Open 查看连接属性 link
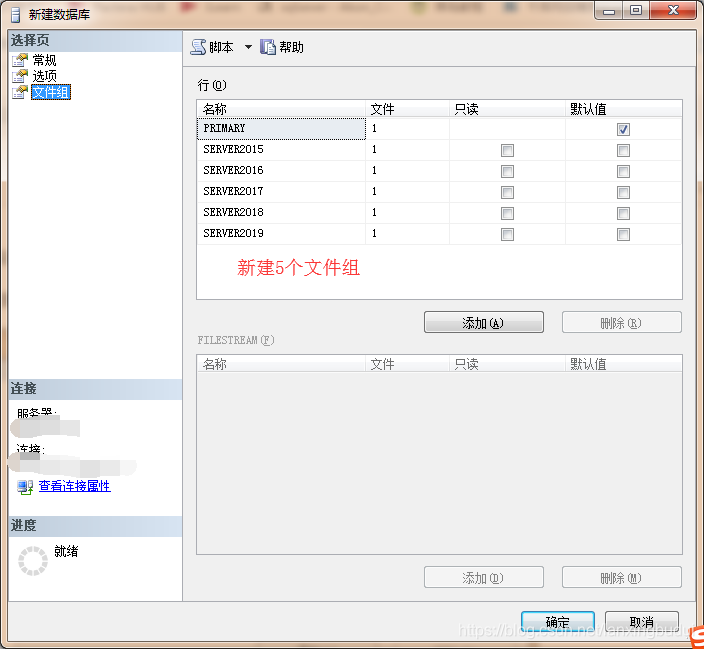 (75, 486)
